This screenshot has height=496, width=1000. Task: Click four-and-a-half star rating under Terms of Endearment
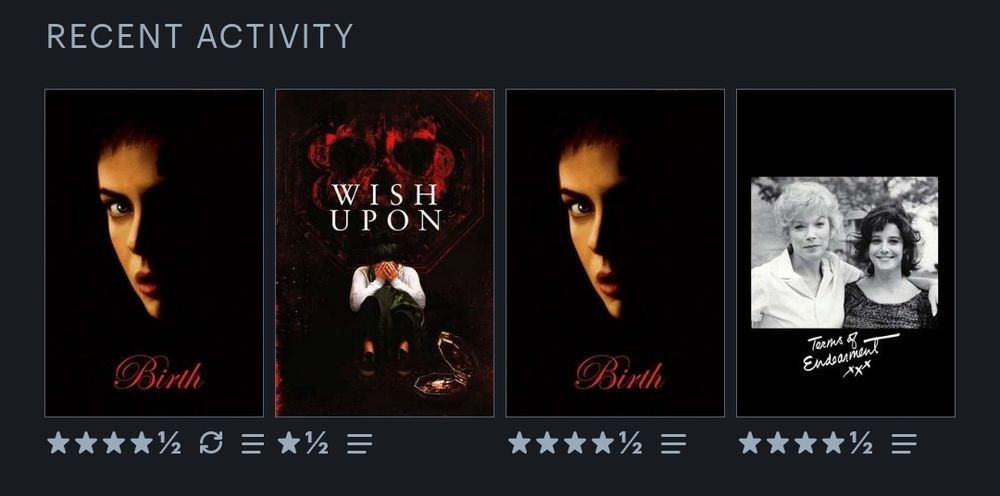click(x=805, y=442)
